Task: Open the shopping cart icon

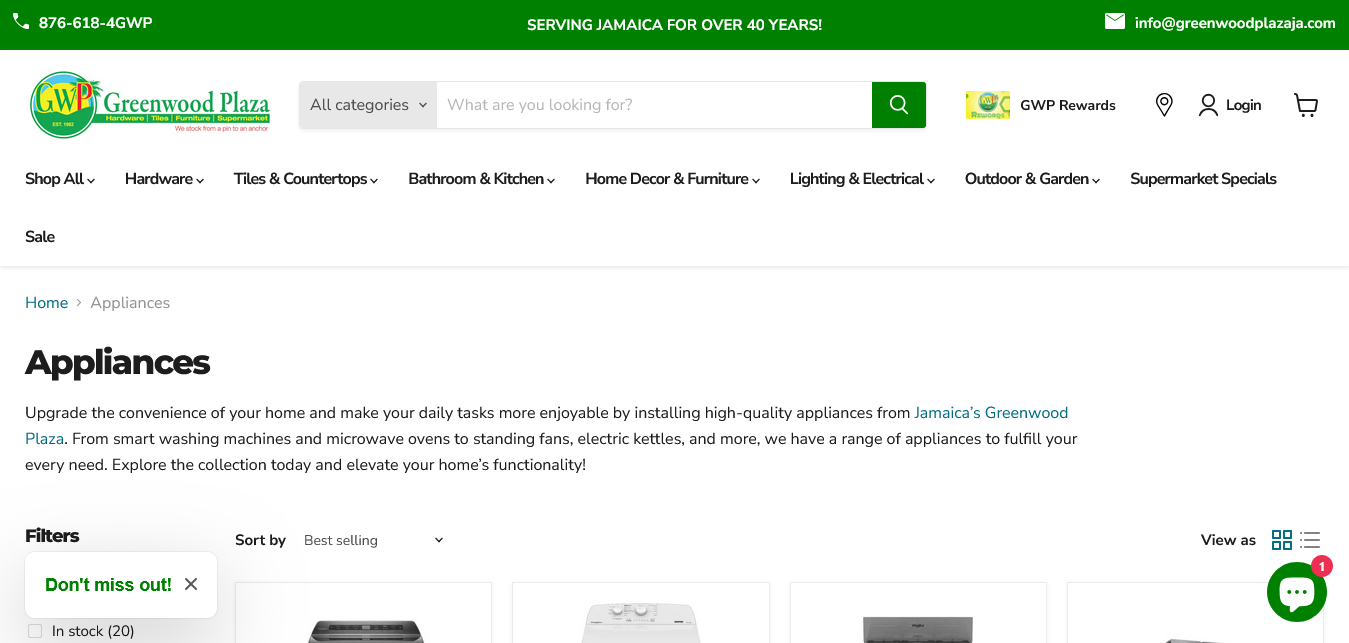Action: [1306, 105]
